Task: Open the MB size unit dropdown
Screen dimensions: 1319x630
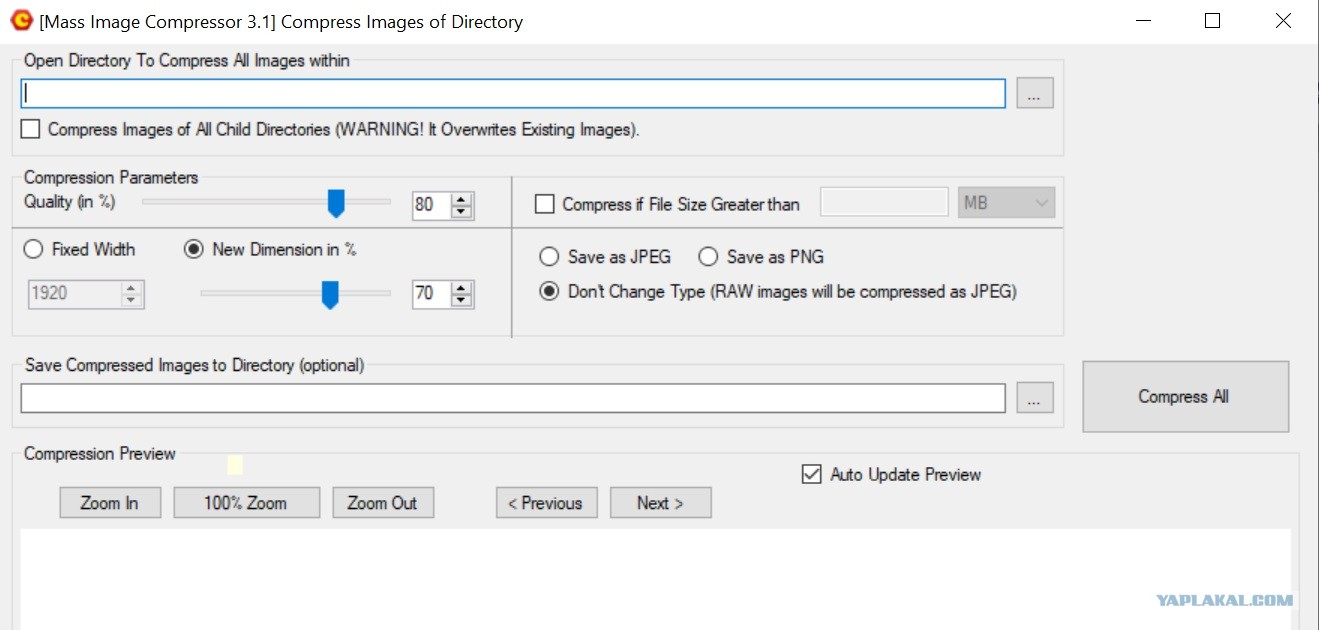Action: [1006, 203]
